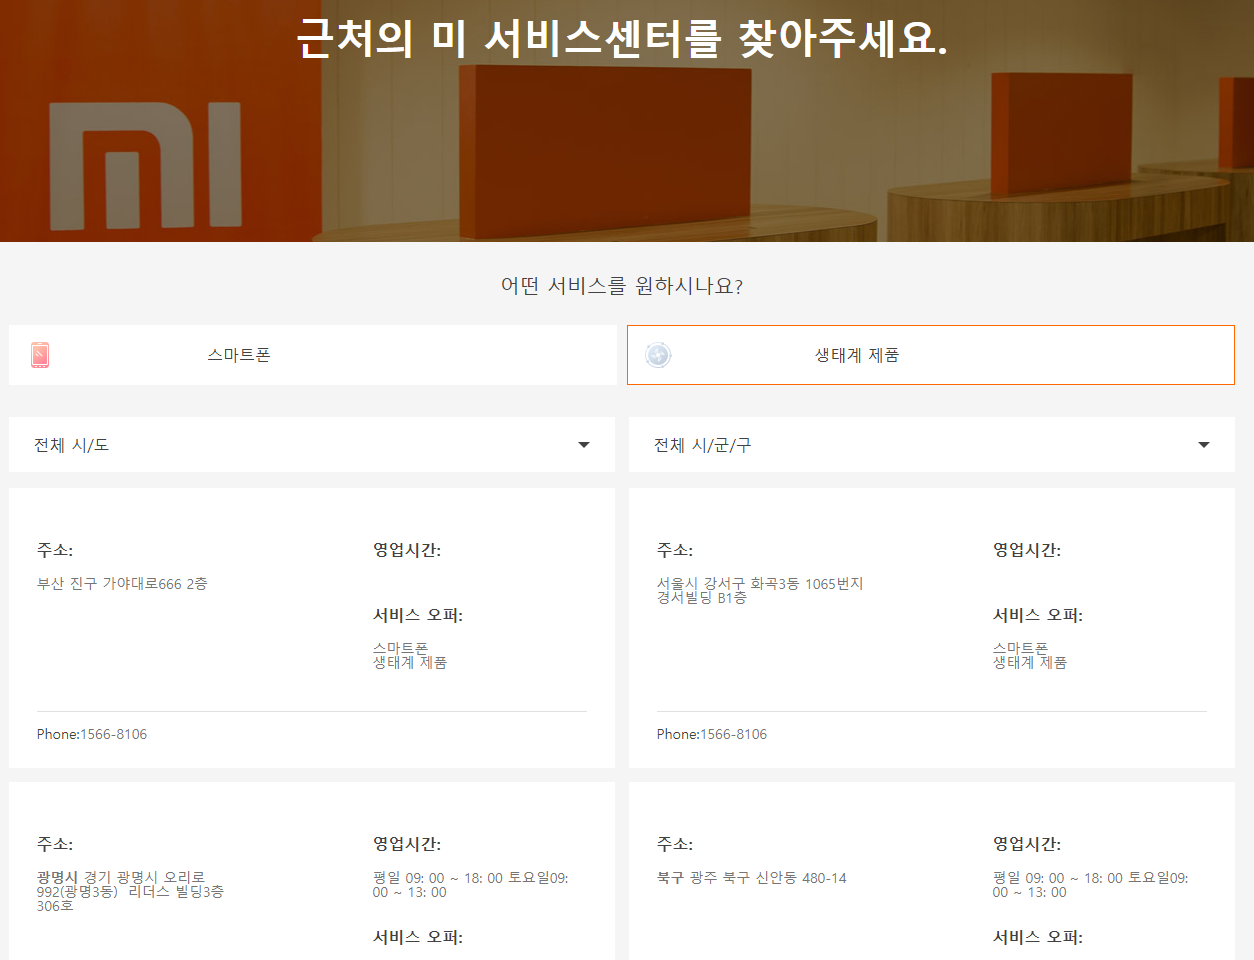The width and height of the screenshot is (1254, 960).
Task: Click 생태계 제품 service offer in Busan card
Action: click(x=410, y=662)
